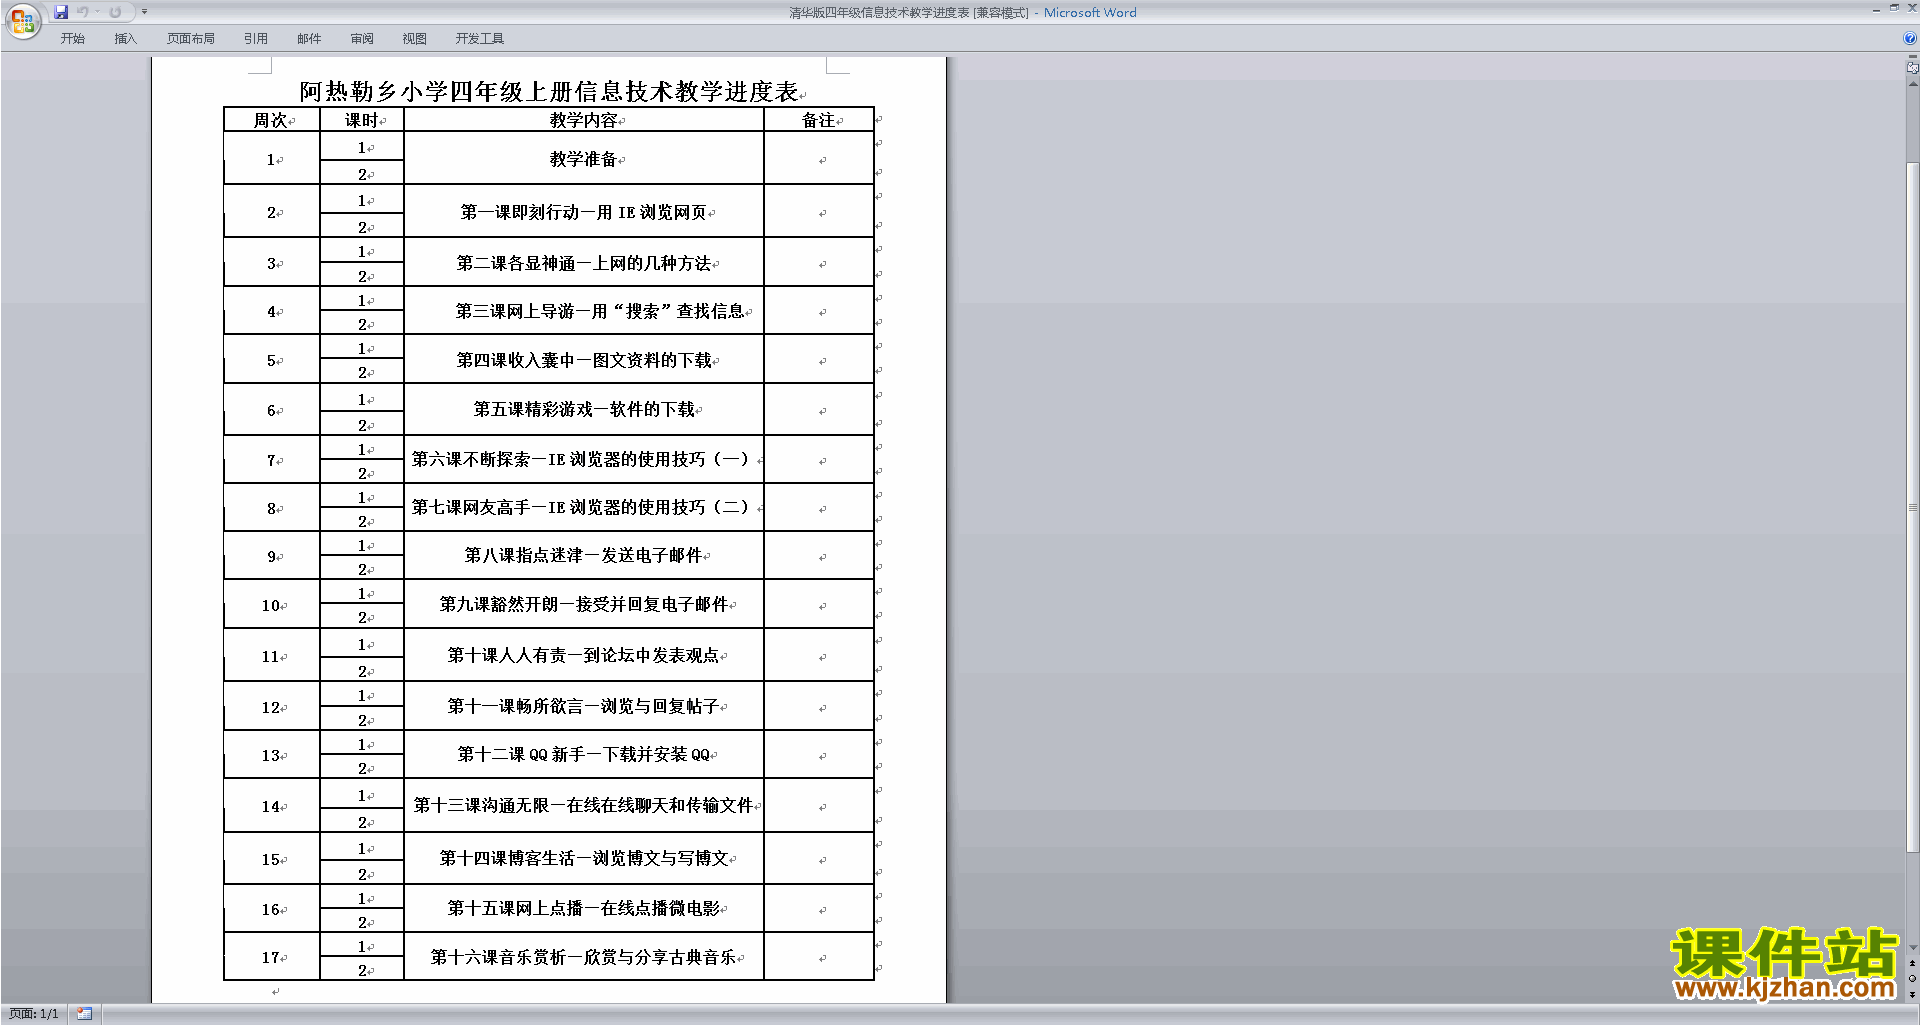Click the 第四课收入囊中 cell
Viewport: 1920px width, 1025px height.
pos(584,360)
